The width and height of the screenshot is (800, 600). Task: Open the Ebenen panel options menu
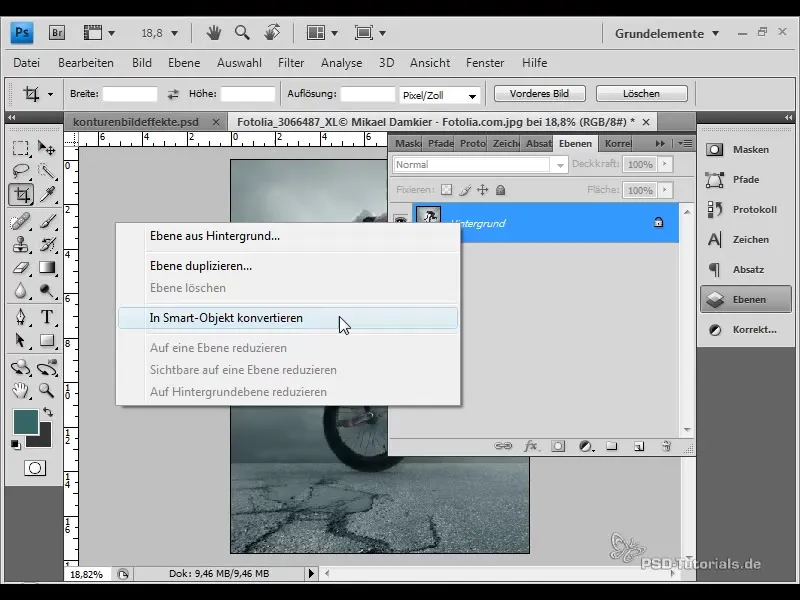[x=685, y=144]
